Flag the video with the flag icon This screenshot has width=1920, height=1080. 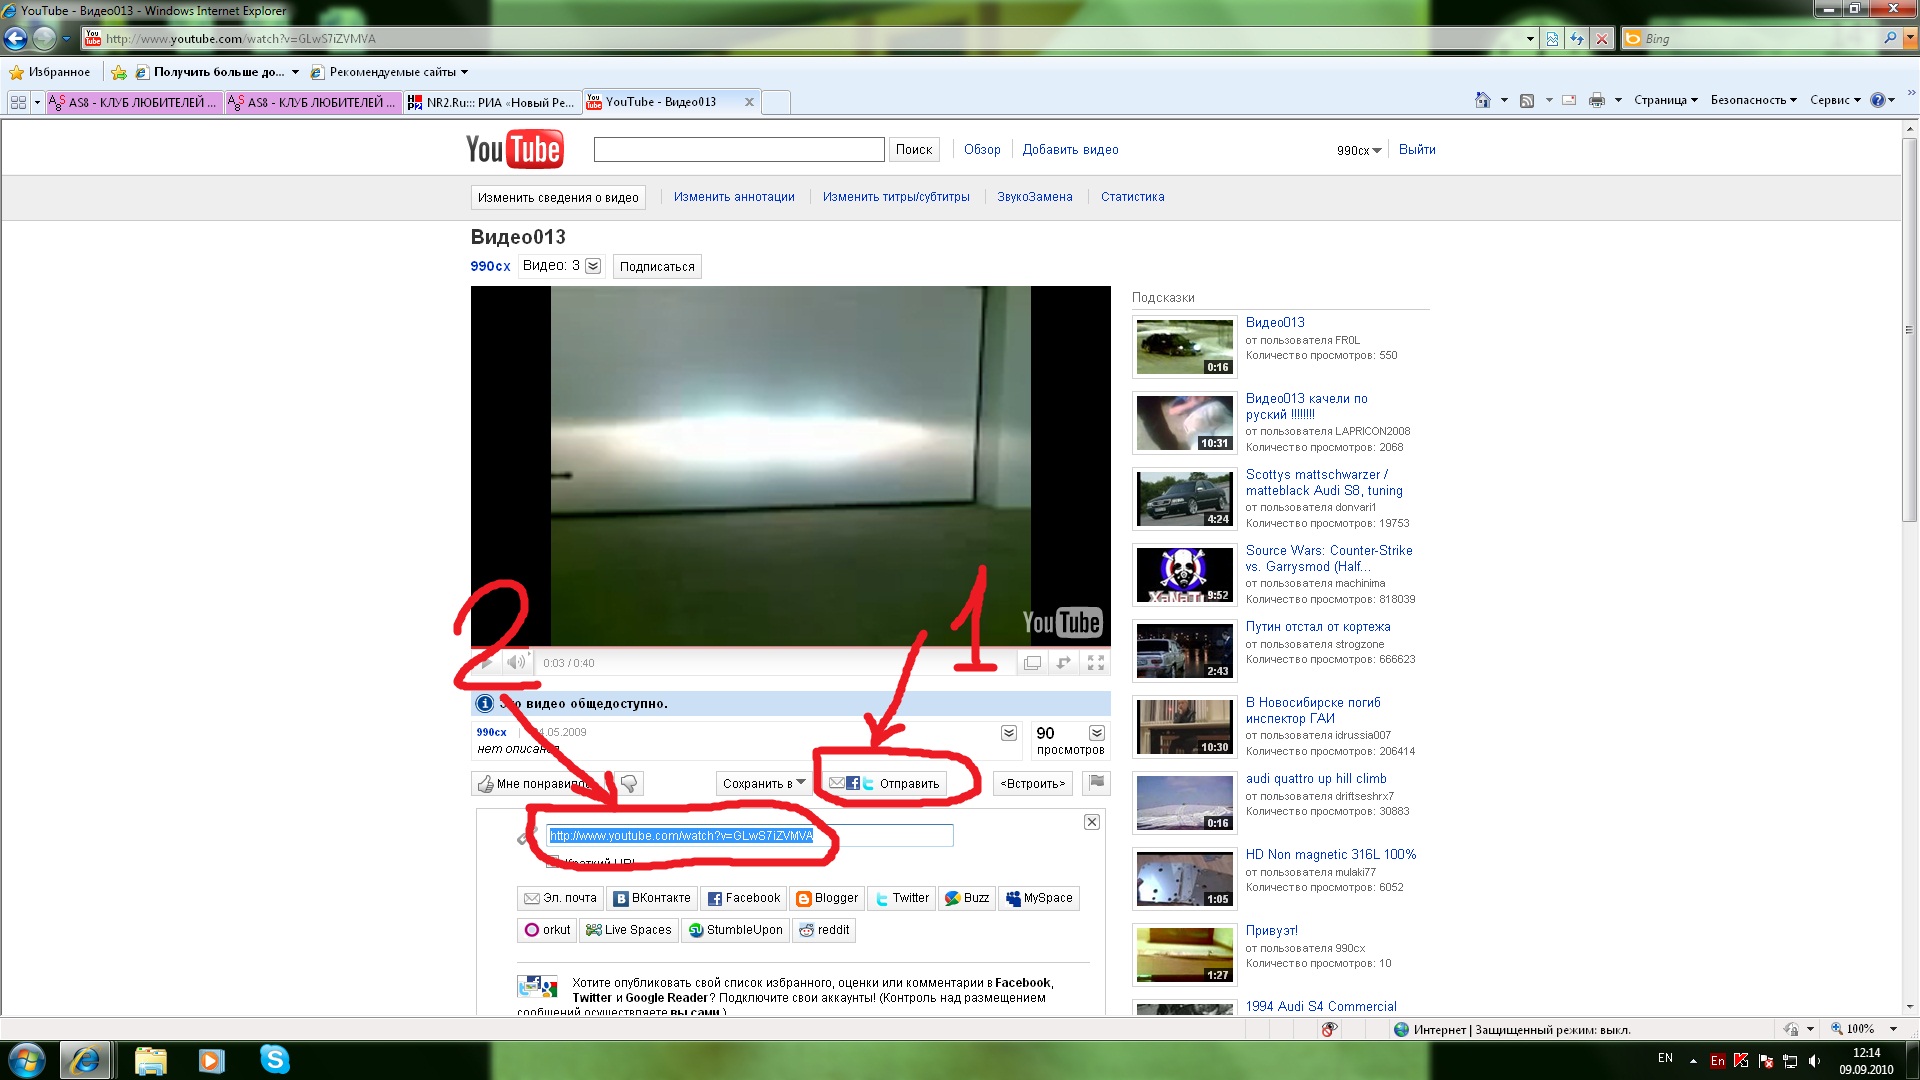(x=1097, y=782)
